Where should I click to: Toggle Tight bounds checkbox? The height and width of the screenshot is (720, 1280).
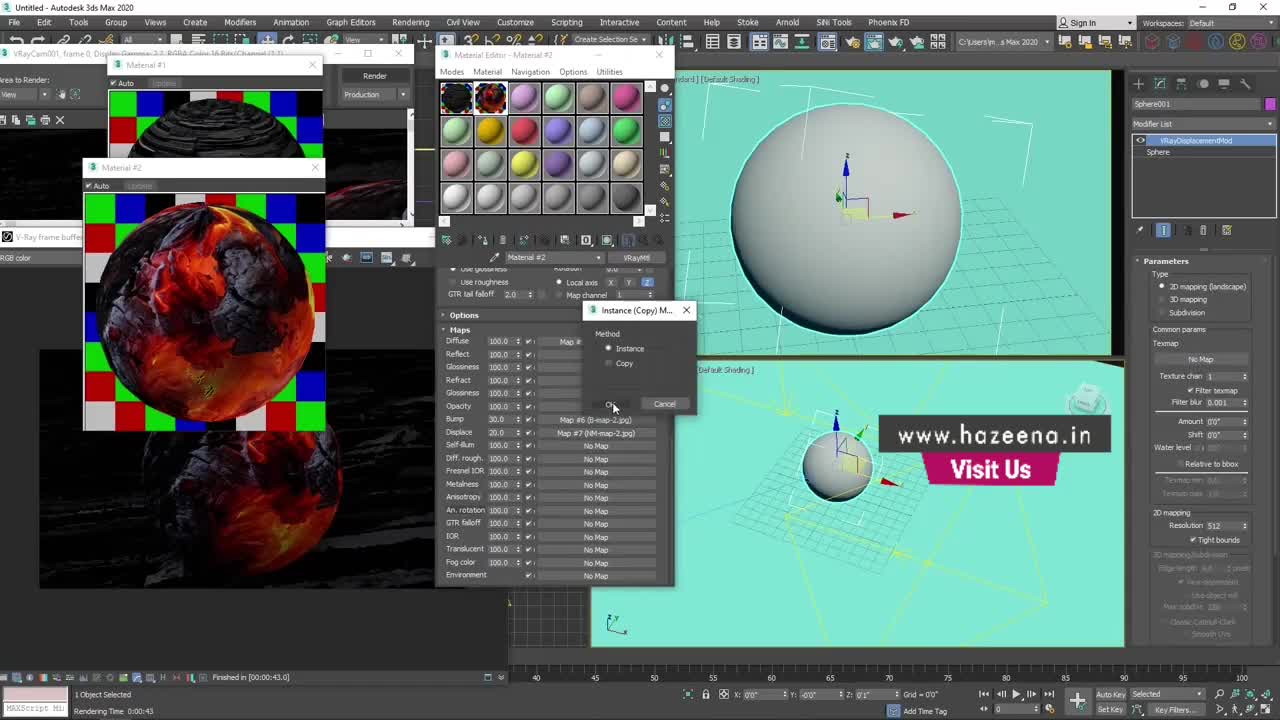[x=1193, y=540]
